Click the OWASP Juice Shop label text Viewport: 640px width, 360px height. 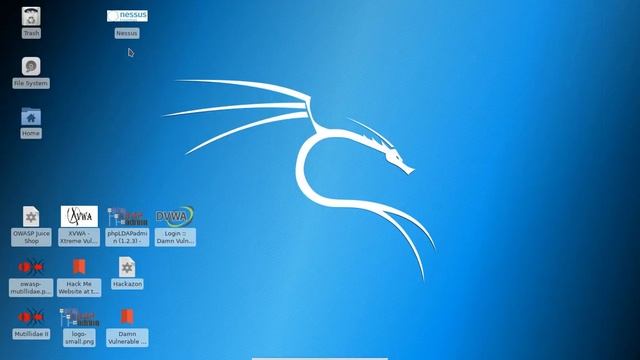(x=31, y=237)
